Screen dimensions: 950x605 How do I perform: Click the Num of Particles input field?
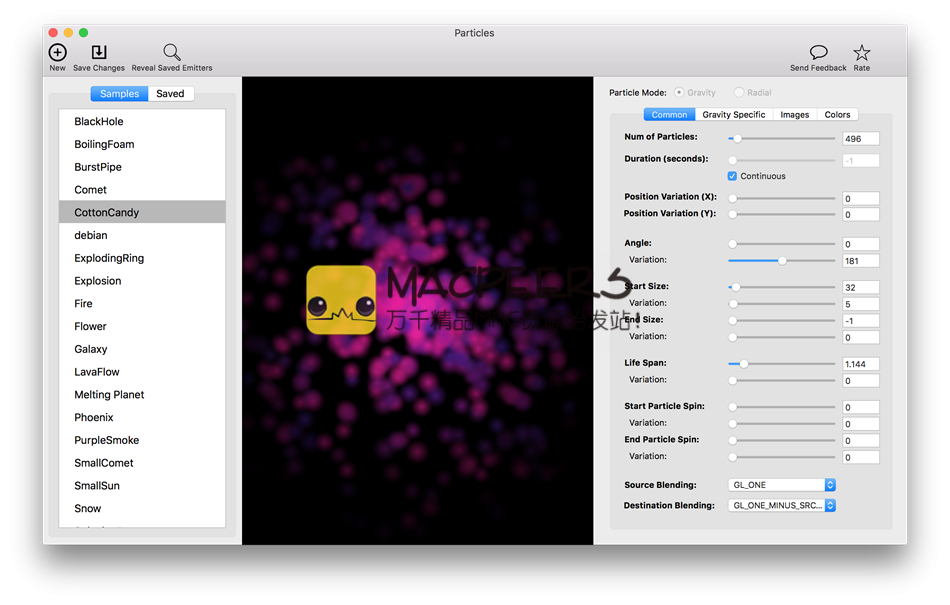click(x=860, y=139)
